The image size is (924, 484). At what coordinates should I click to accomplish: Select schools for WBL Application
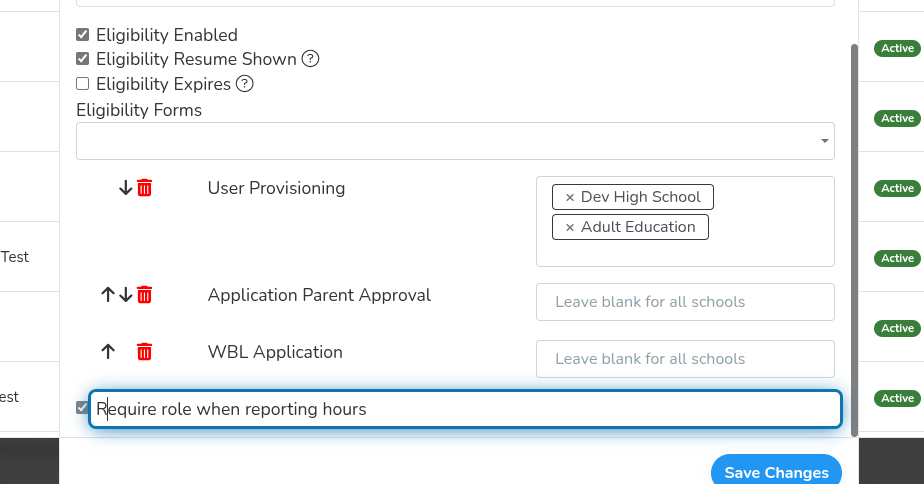point(685,359)
